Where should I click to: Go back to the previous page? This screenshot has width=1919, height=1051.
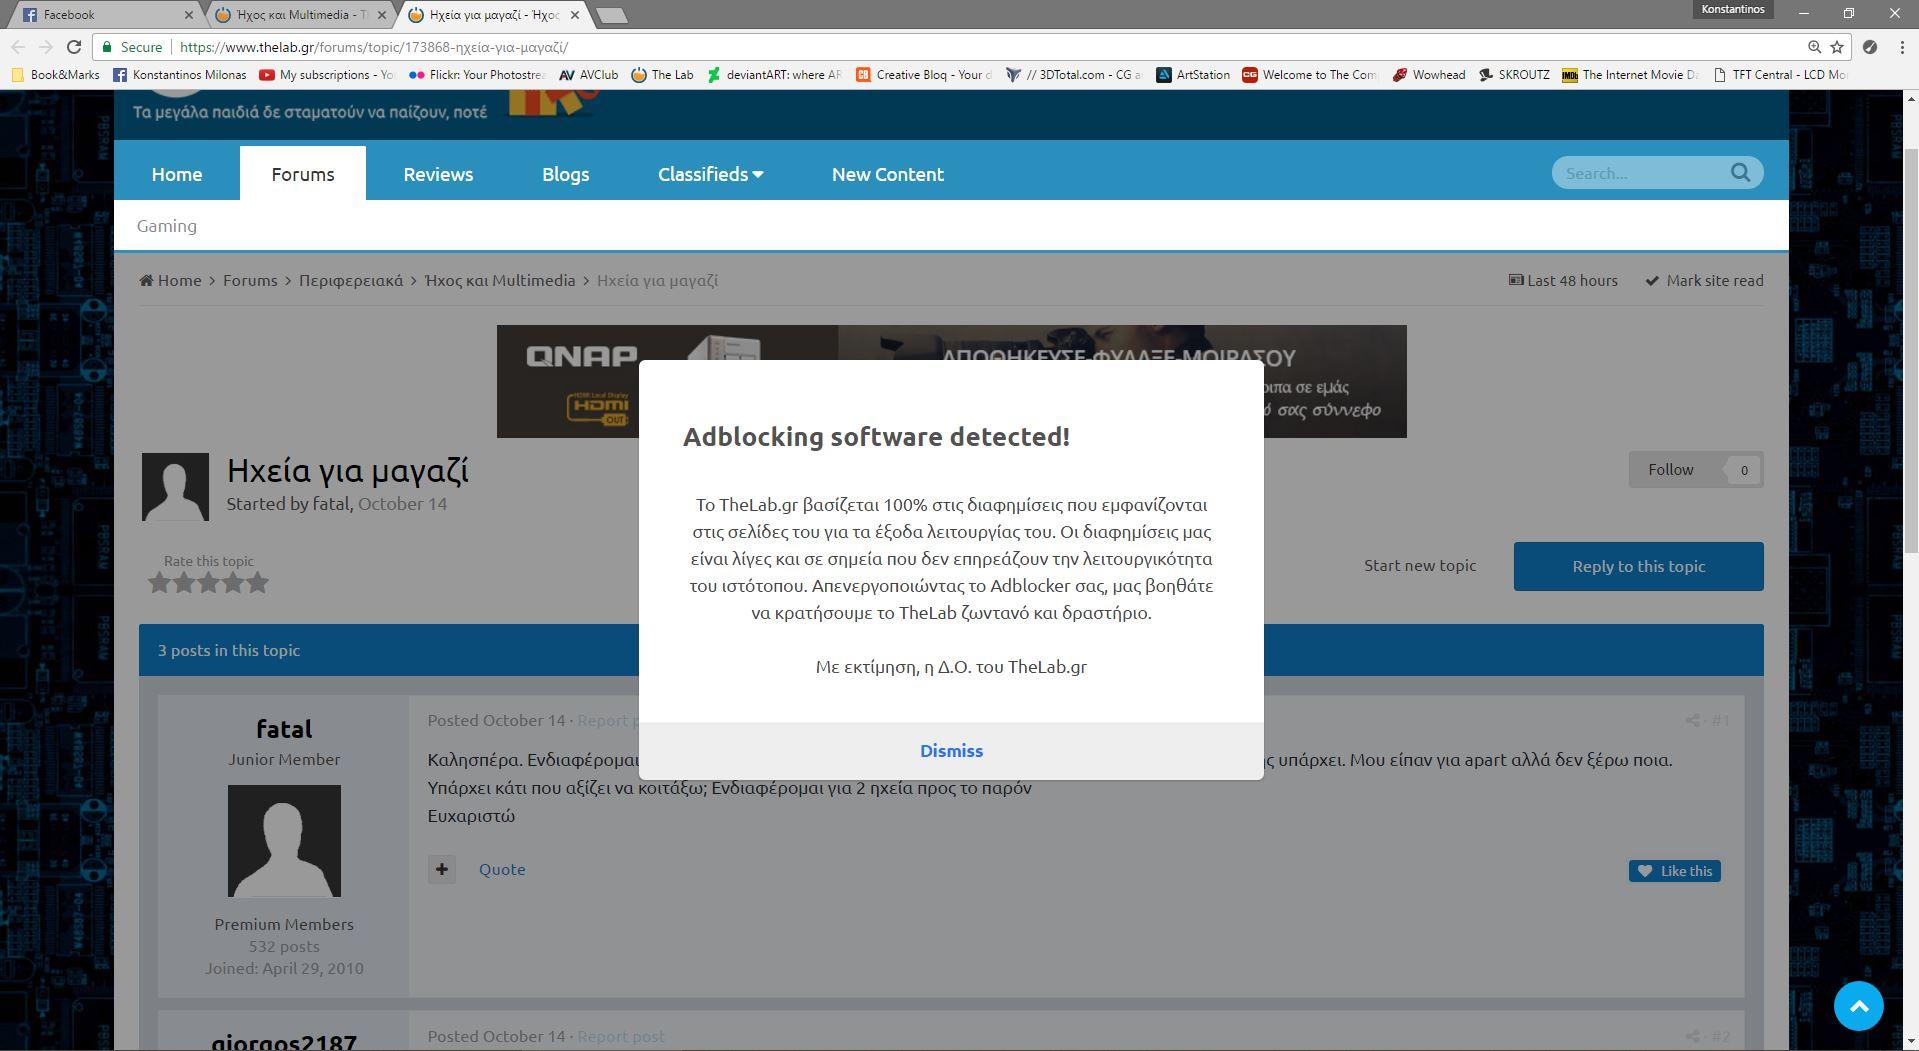point(18,47)
